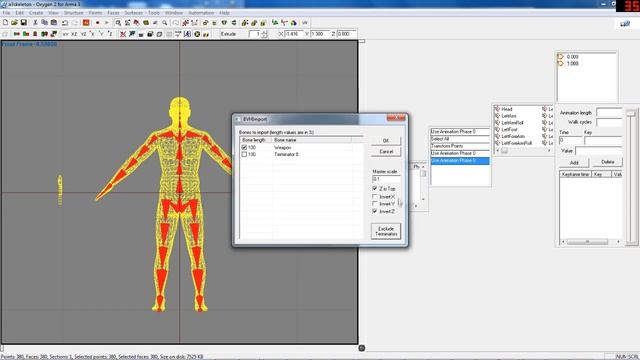This screenshot has width=640, height=360.
Task: Select the Head bone in list
Action: point(507,109)
